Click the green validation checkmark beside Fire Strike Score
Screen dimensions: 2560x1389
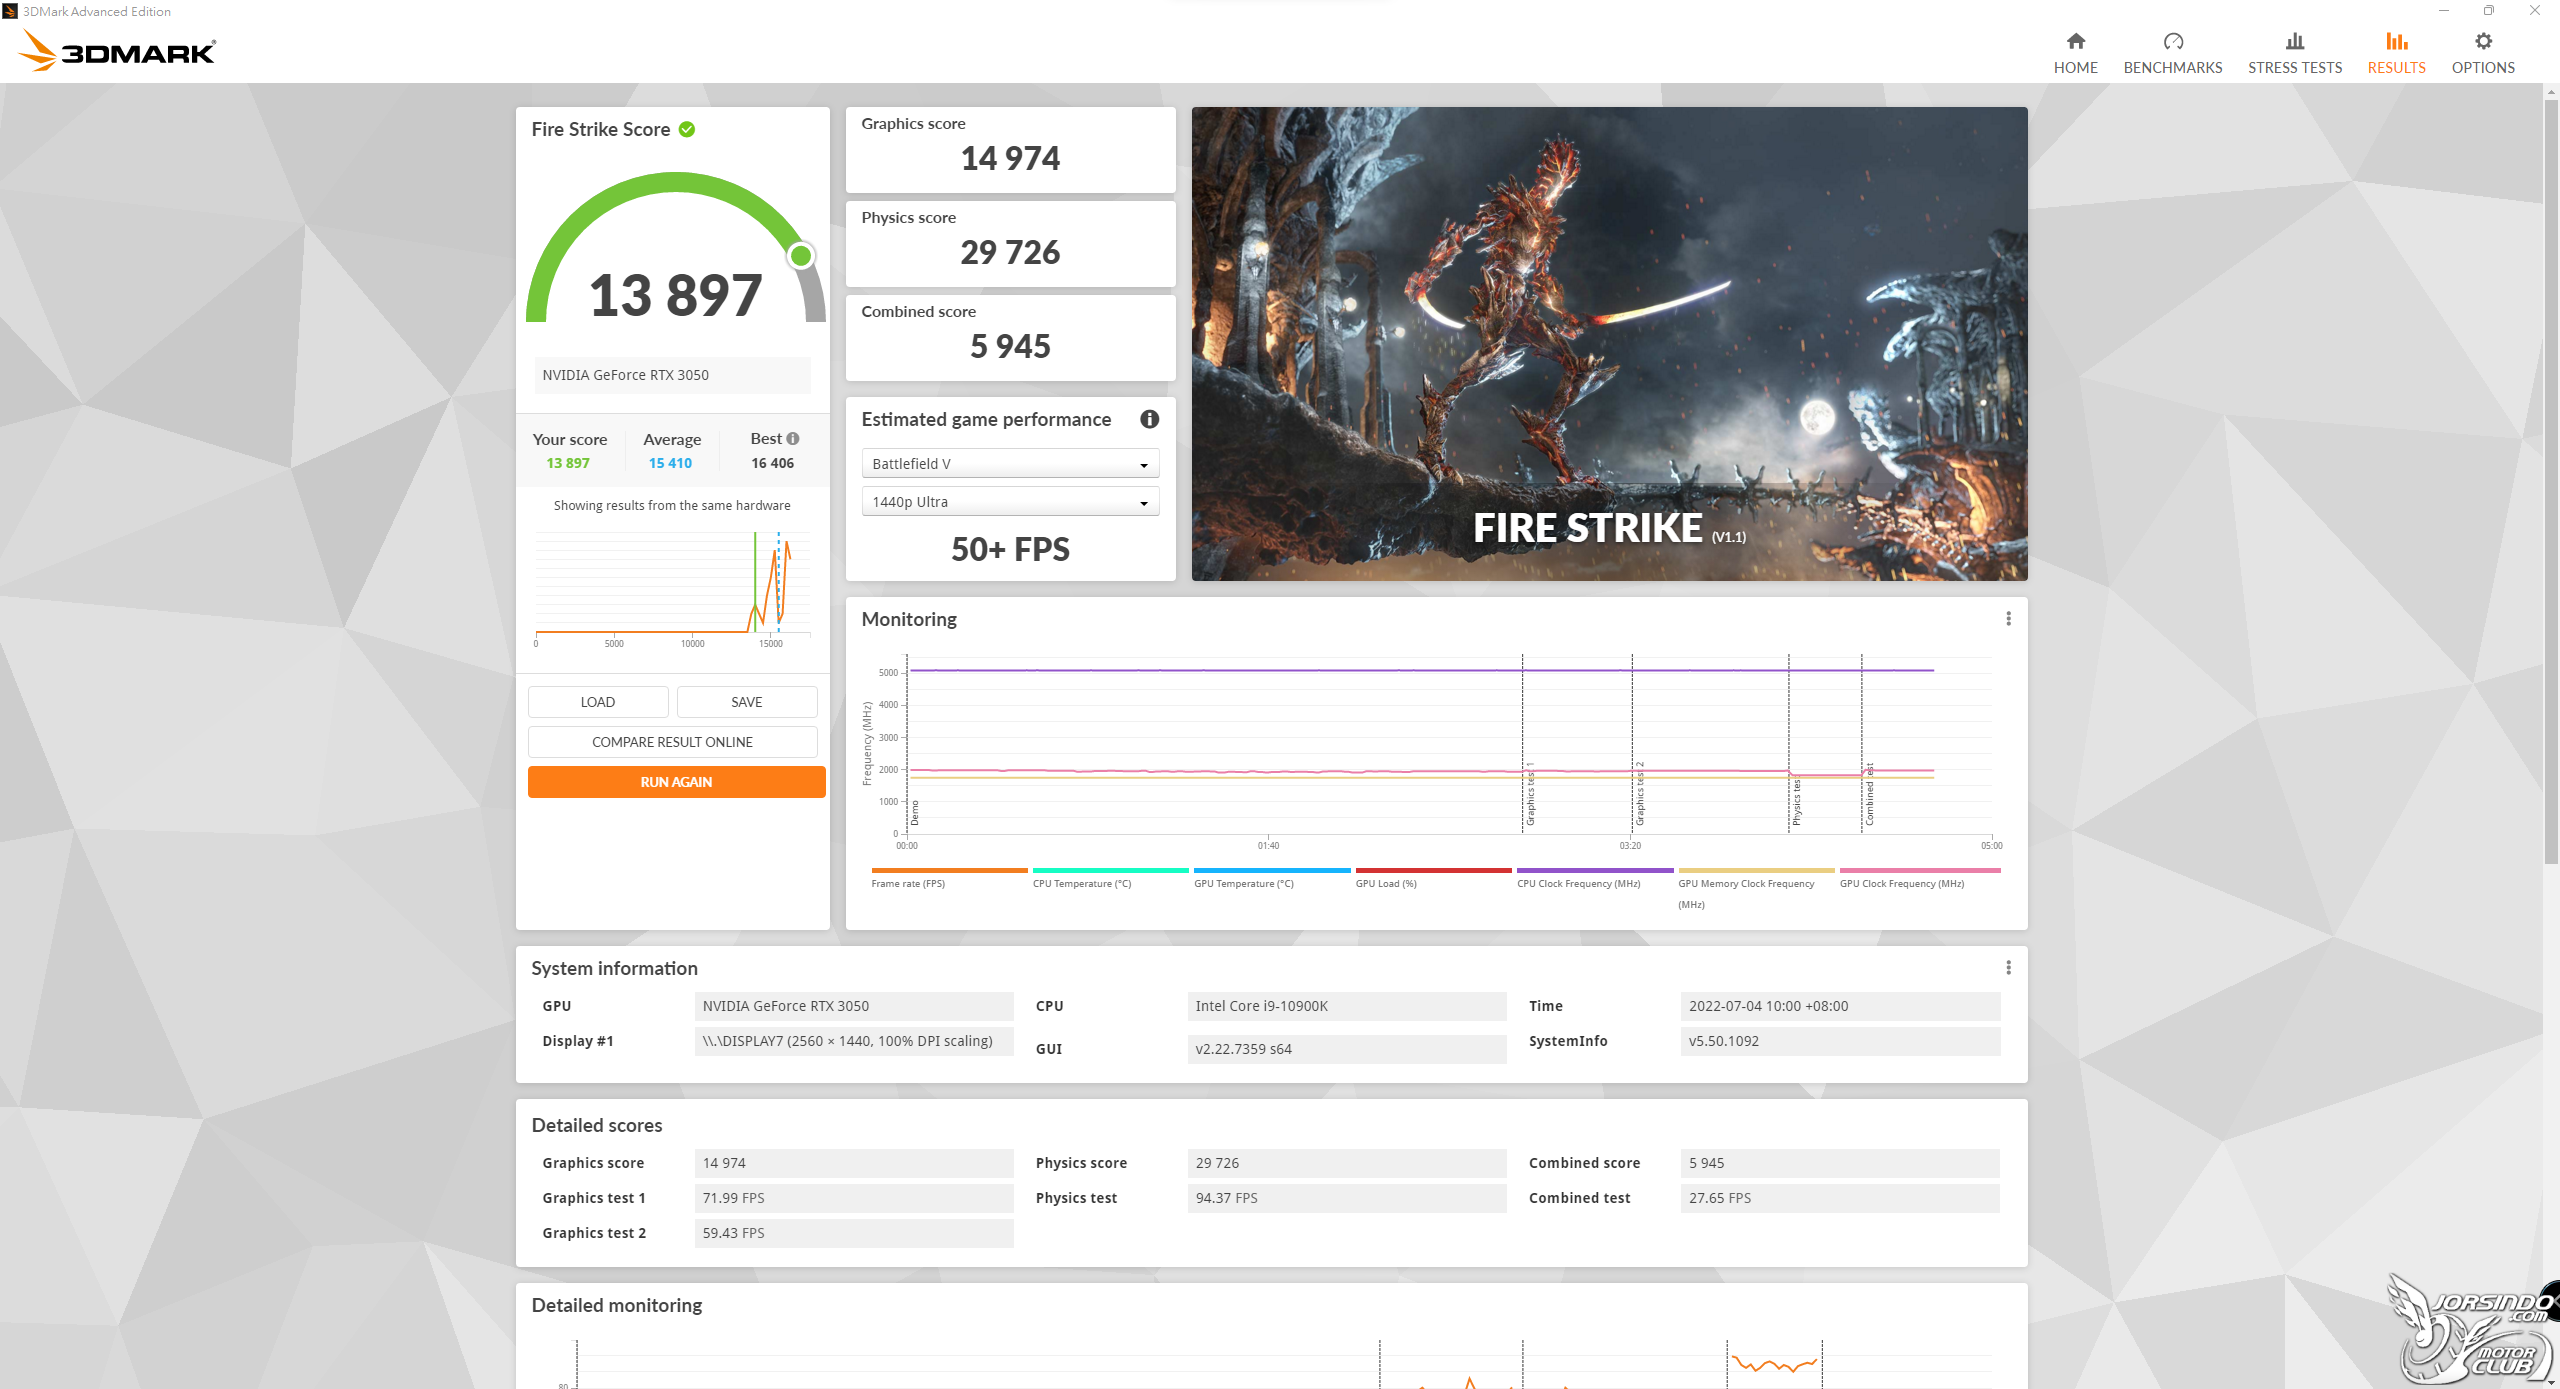(x=687, y=129)
